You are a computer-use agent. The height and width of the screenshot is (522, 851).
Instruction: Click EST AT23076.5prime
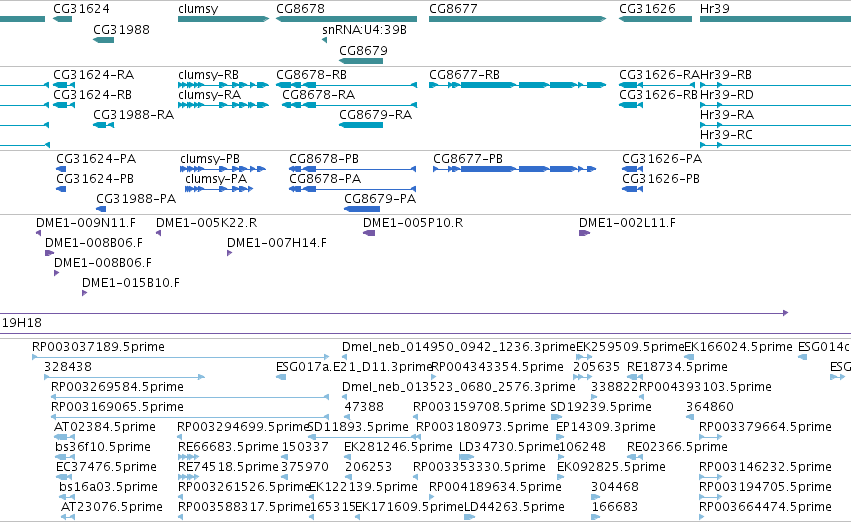pos(112,507)
